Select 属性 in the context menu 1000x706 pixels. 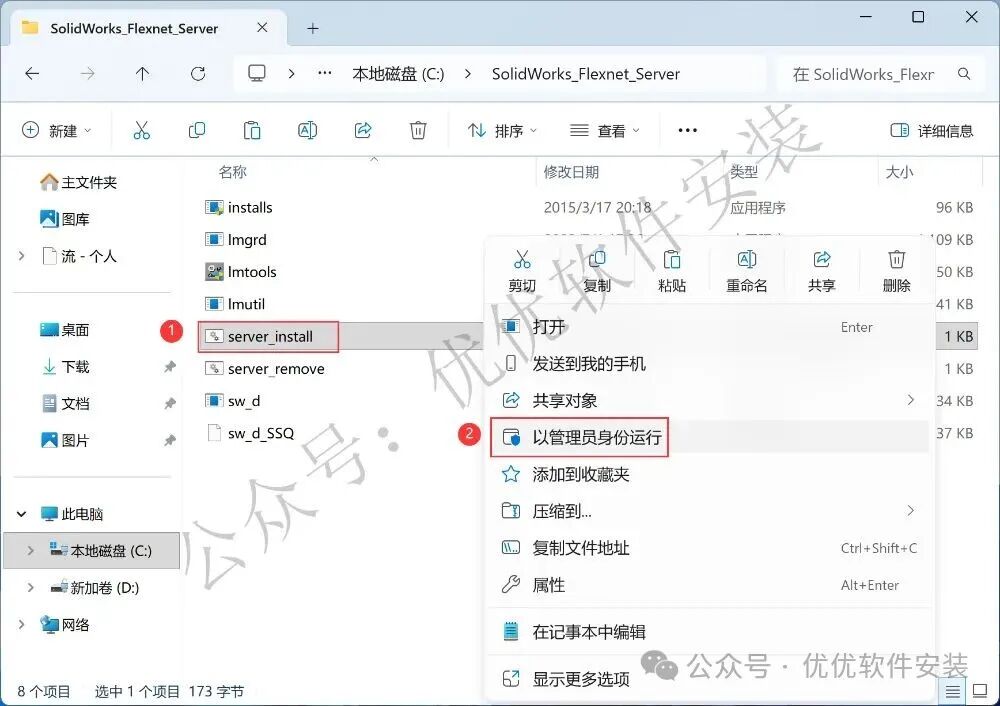click(709, 585)
